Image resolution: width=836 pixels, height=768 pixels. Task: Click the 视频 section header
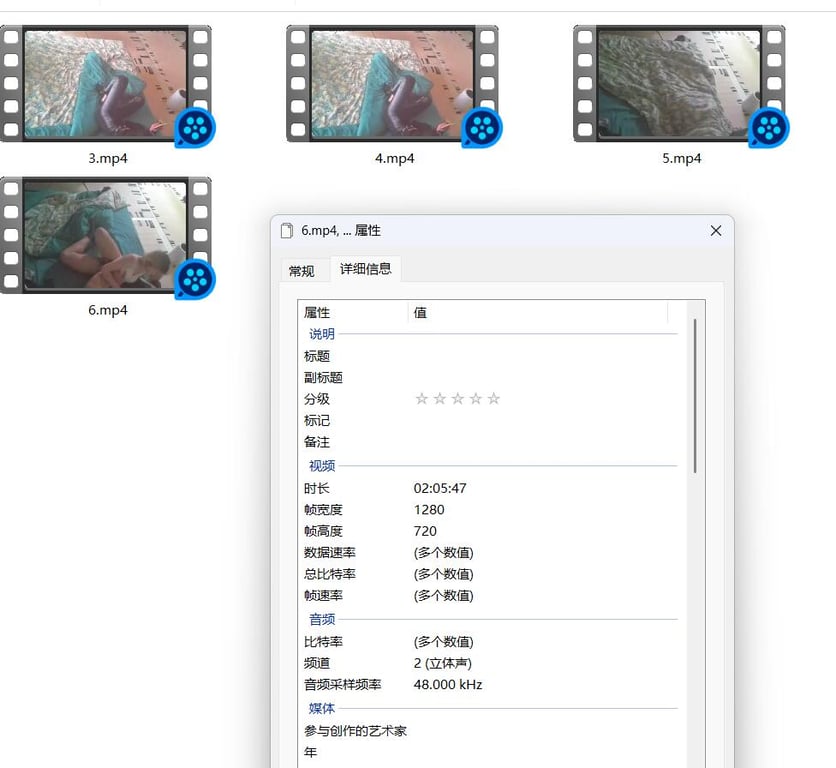[322, 466]
